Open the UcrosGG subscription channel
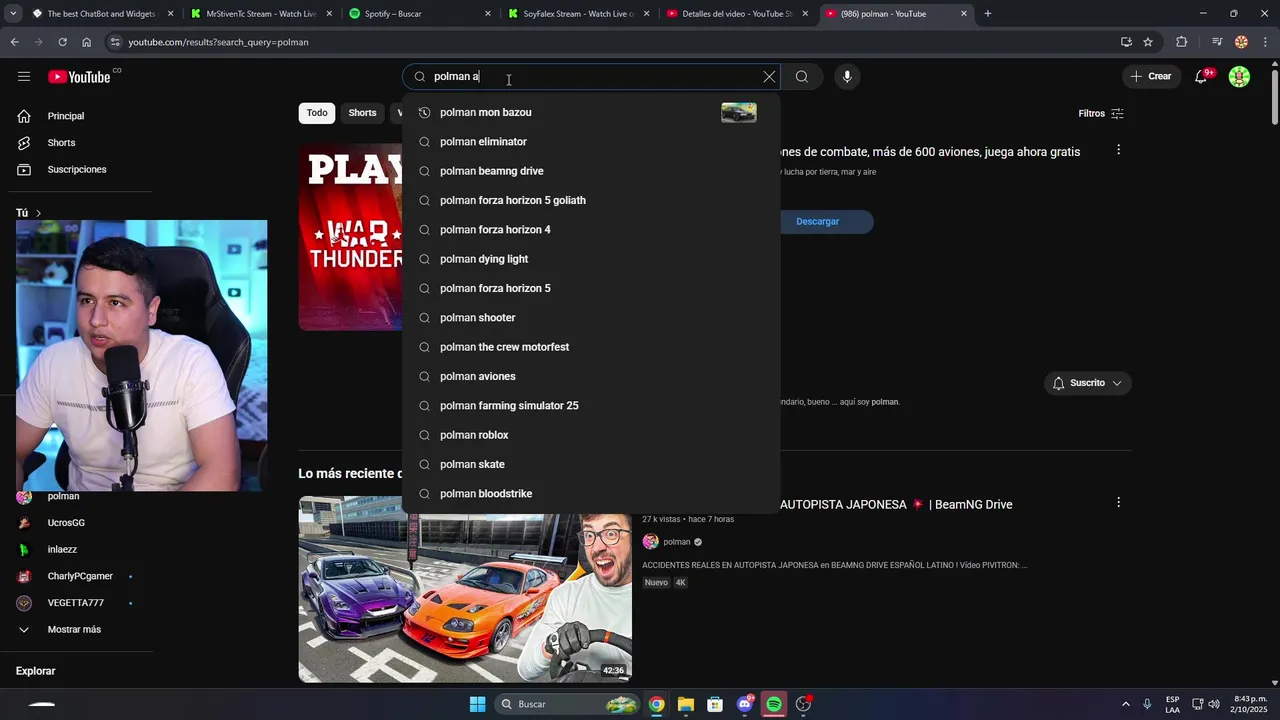 (66, 523)
